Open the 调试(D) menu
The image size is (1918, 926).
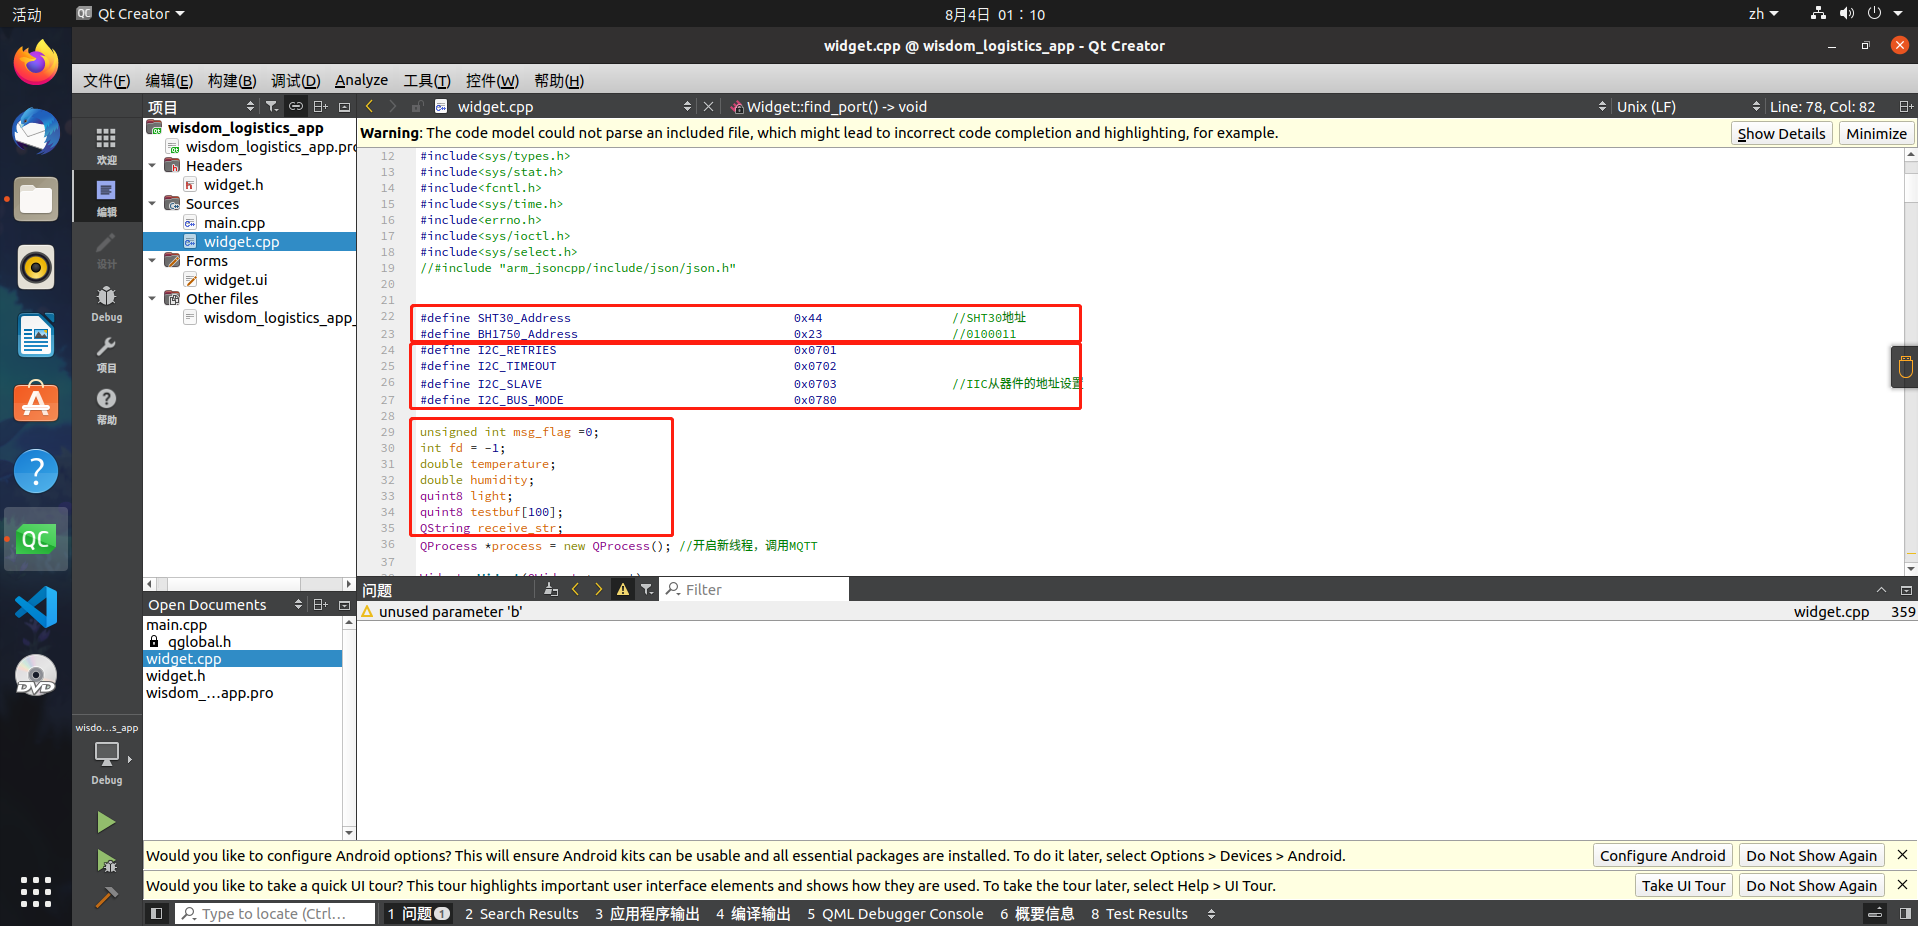295,80
